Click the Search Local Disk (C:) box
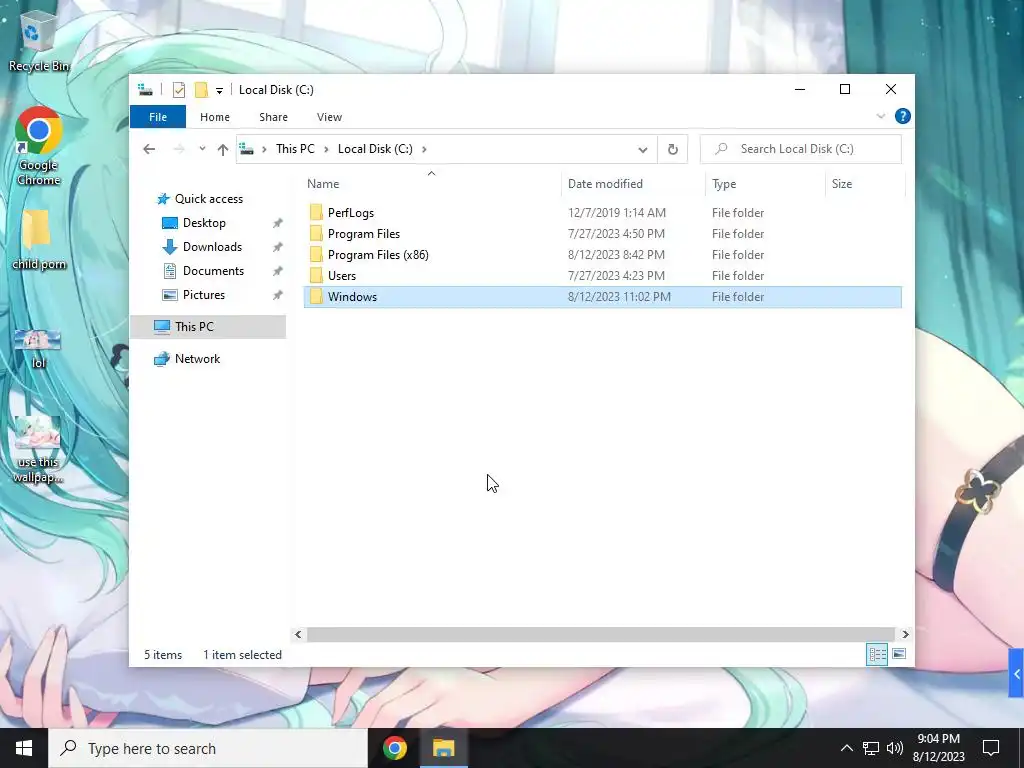The width and height of the screenshot is (1024, 768). point(801,149)
